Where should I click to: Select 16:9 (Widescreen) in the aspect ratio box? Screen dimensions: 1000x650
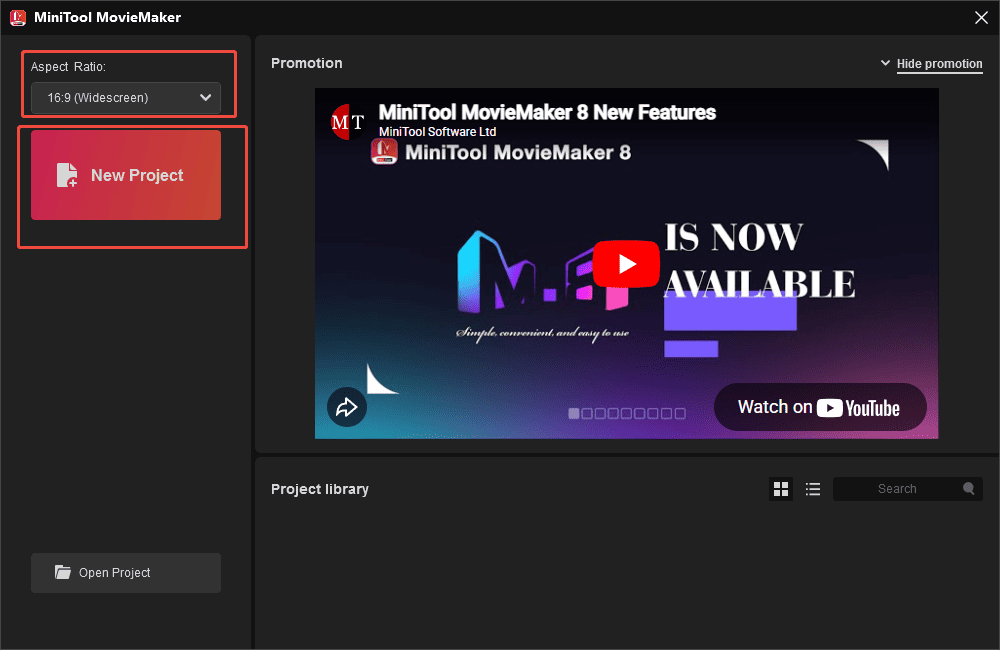tap(124, 97)
